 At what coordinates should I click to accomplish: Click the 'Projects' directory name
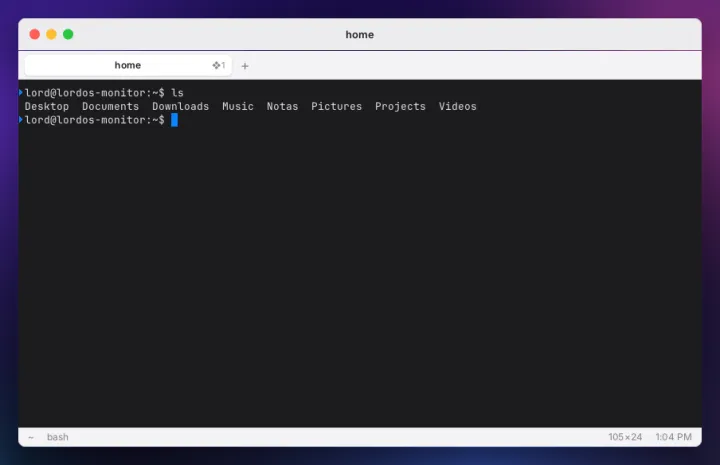(400, 106)
